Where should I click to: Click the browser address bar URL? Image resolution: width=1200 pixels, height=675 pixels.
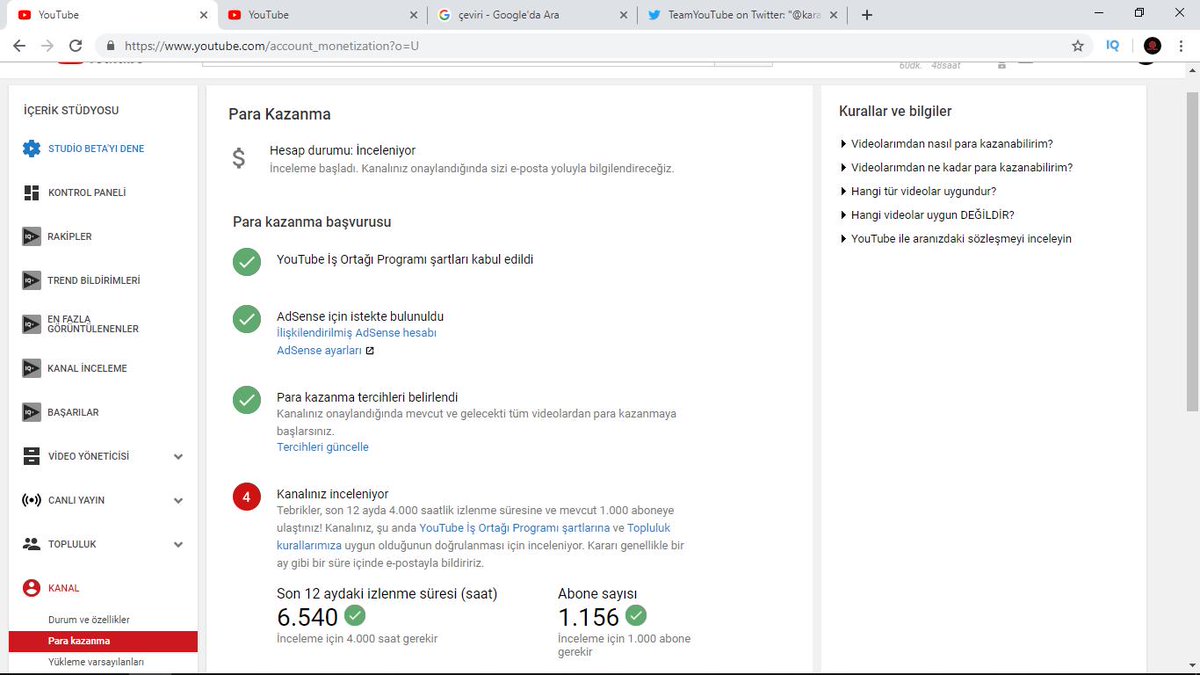pos(272,46)
